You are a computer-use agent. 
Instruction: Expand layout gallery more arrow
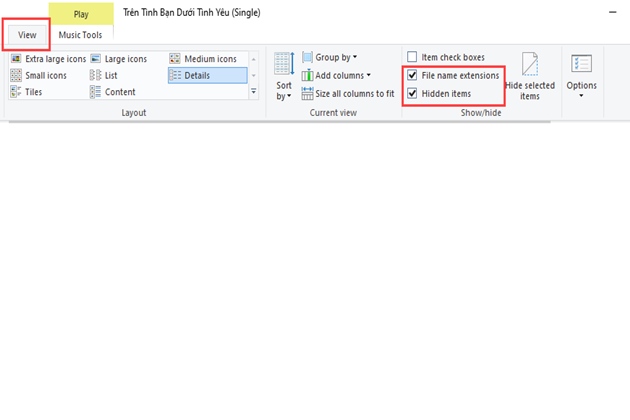click(x=254, y=92)
